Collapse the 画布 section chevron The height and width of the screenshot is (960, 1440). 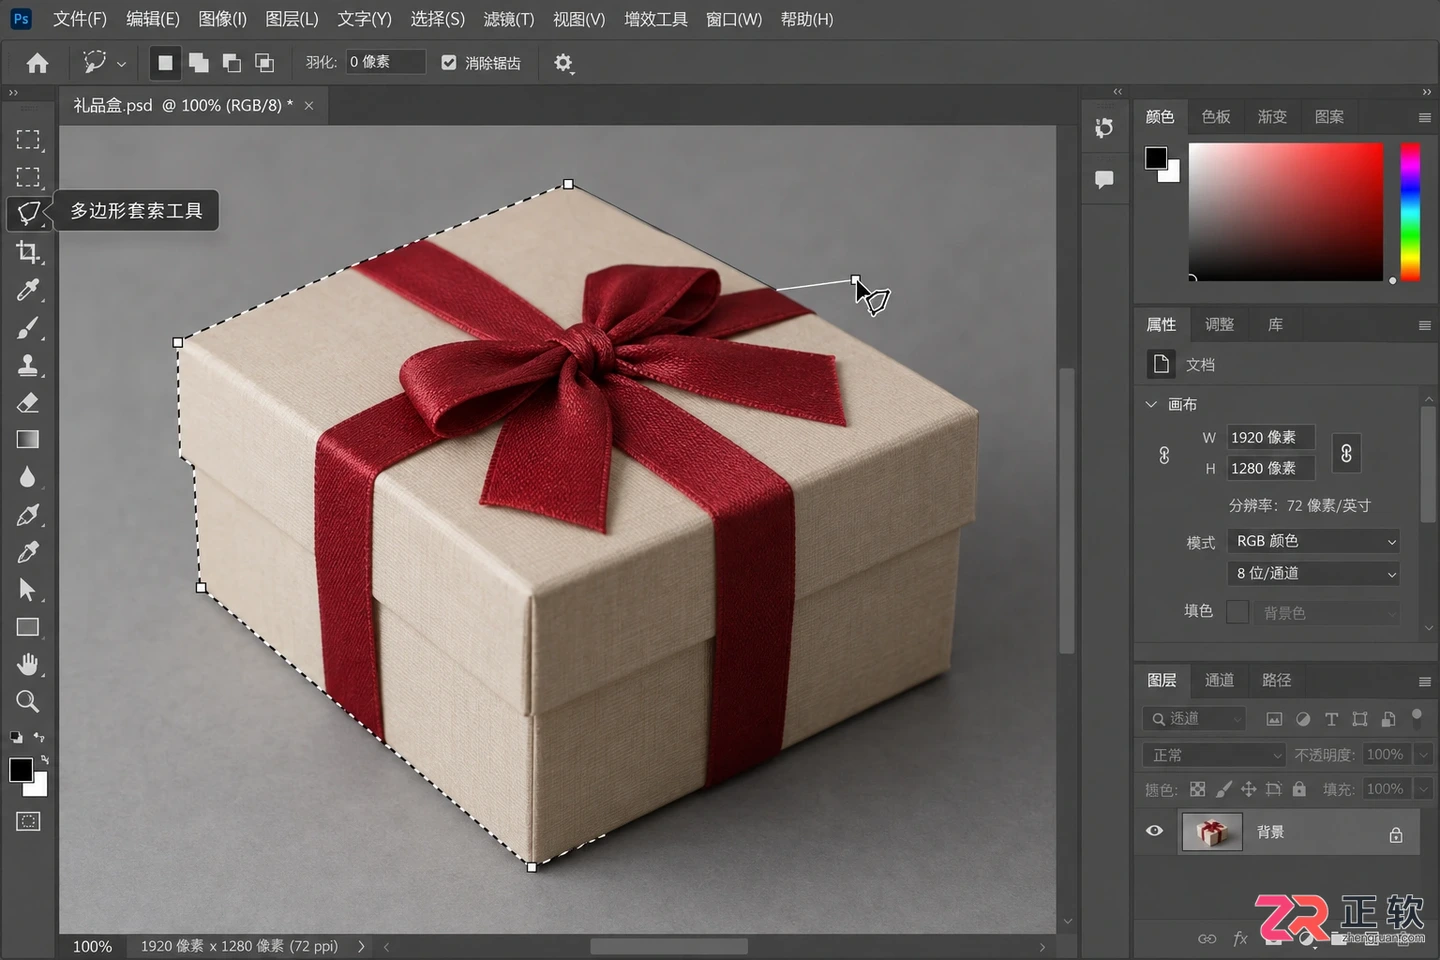pos(1152,404)
